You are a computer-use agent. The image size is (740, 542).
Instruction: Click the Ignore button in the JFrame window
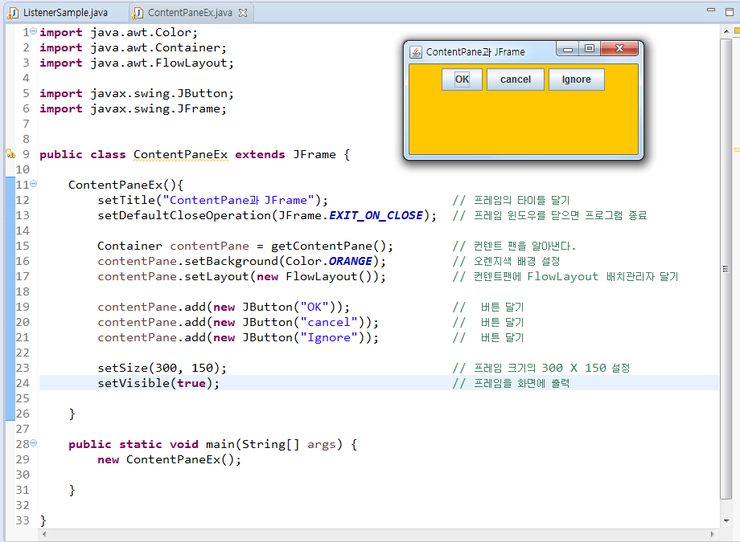pos(576,79)
